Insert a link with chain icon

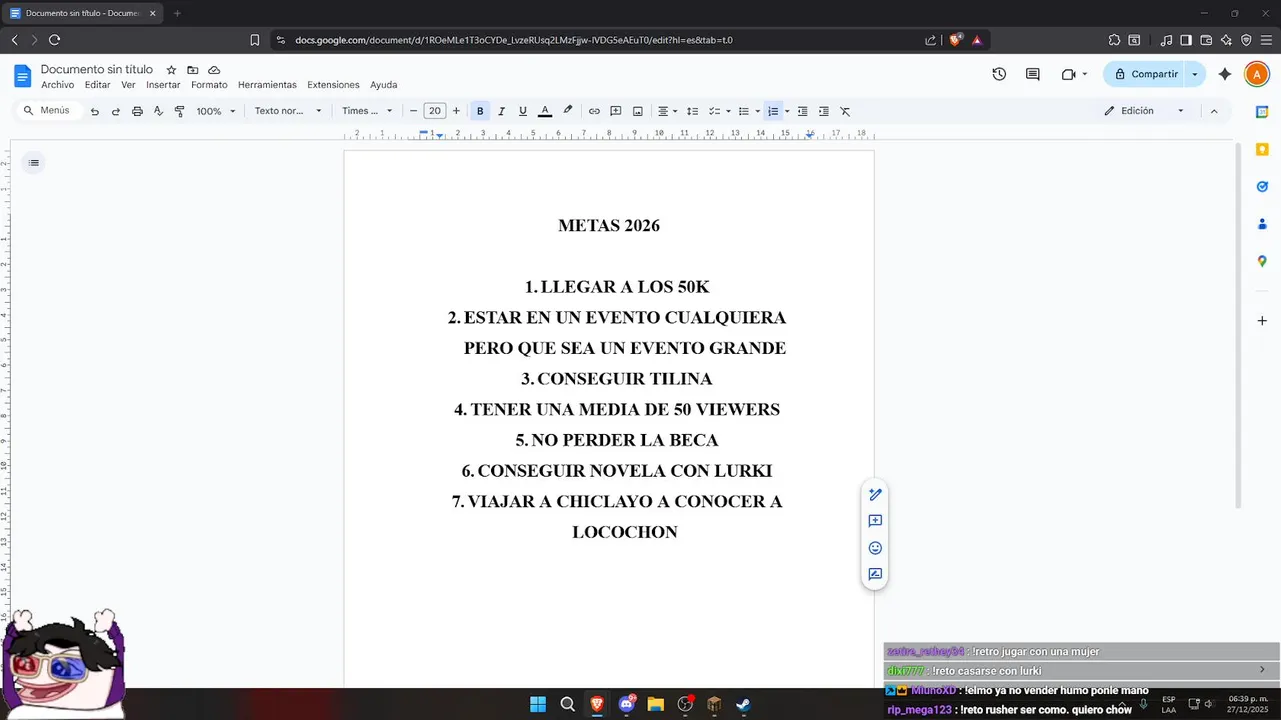(594, 111)
